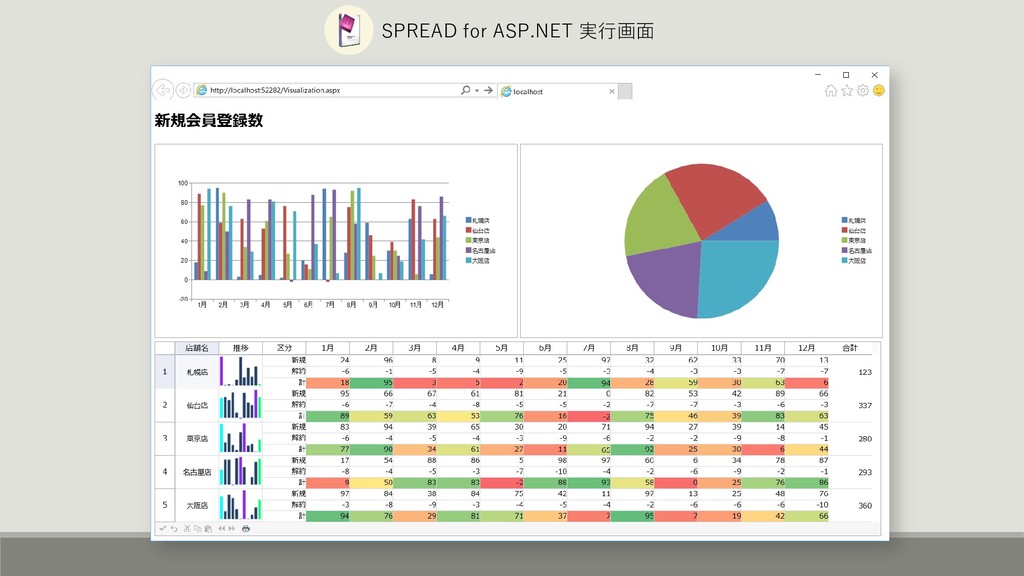Click the 店舗名 column header
Image resolution: width=1024 pixels, height=576 pixels.
[197, 348]
